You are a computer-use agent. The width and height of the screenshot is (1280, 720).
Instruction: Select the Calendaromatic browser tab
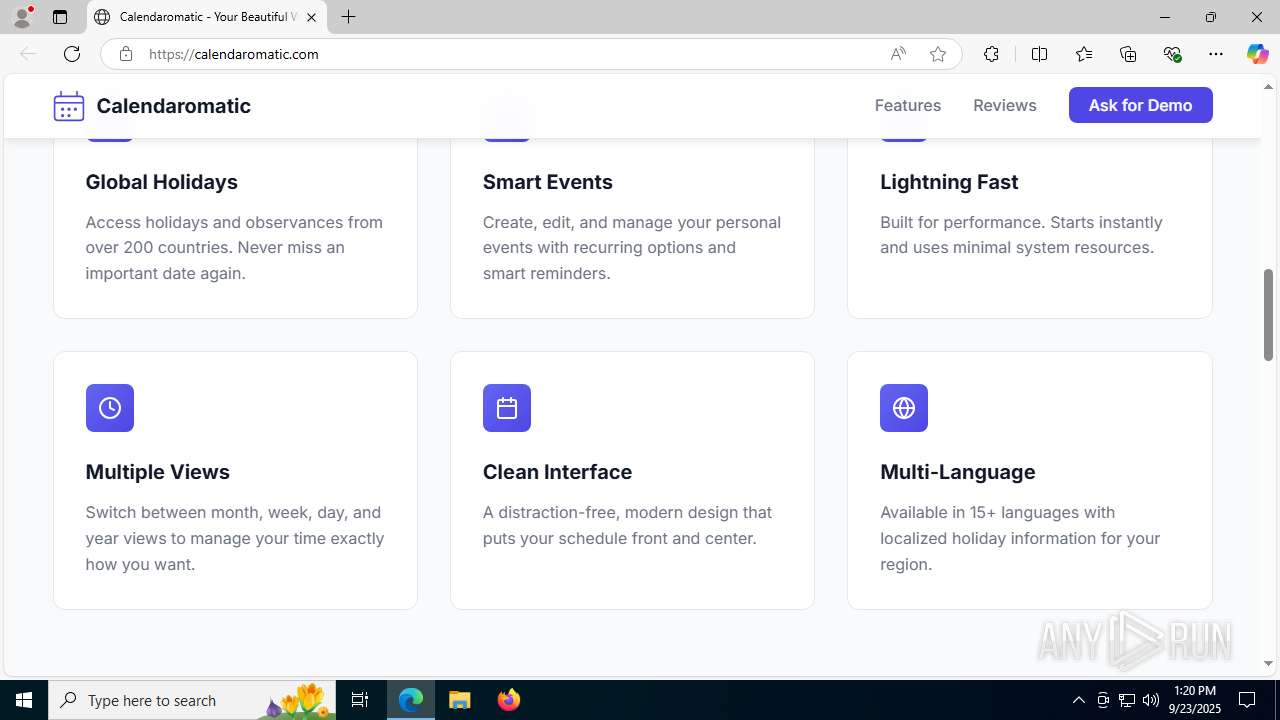[x=207, y=17]
